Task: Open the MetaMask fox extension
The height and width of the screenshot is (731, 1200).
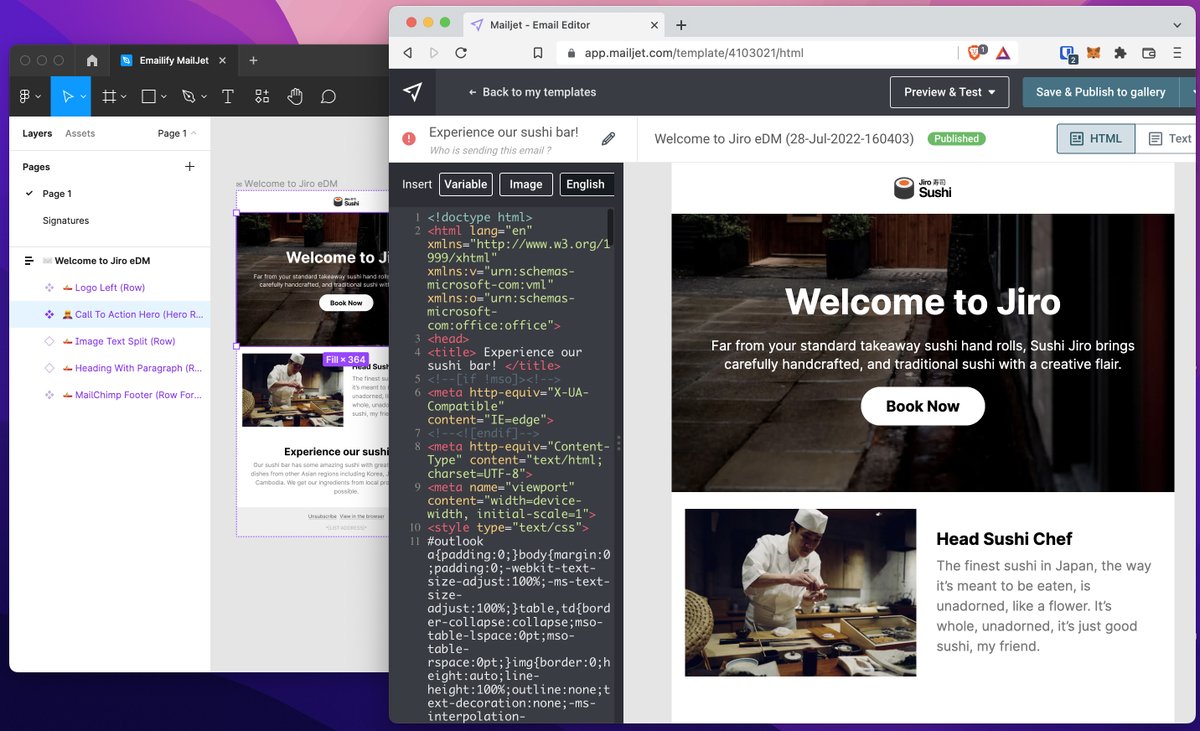Action: coord(1095,53)
